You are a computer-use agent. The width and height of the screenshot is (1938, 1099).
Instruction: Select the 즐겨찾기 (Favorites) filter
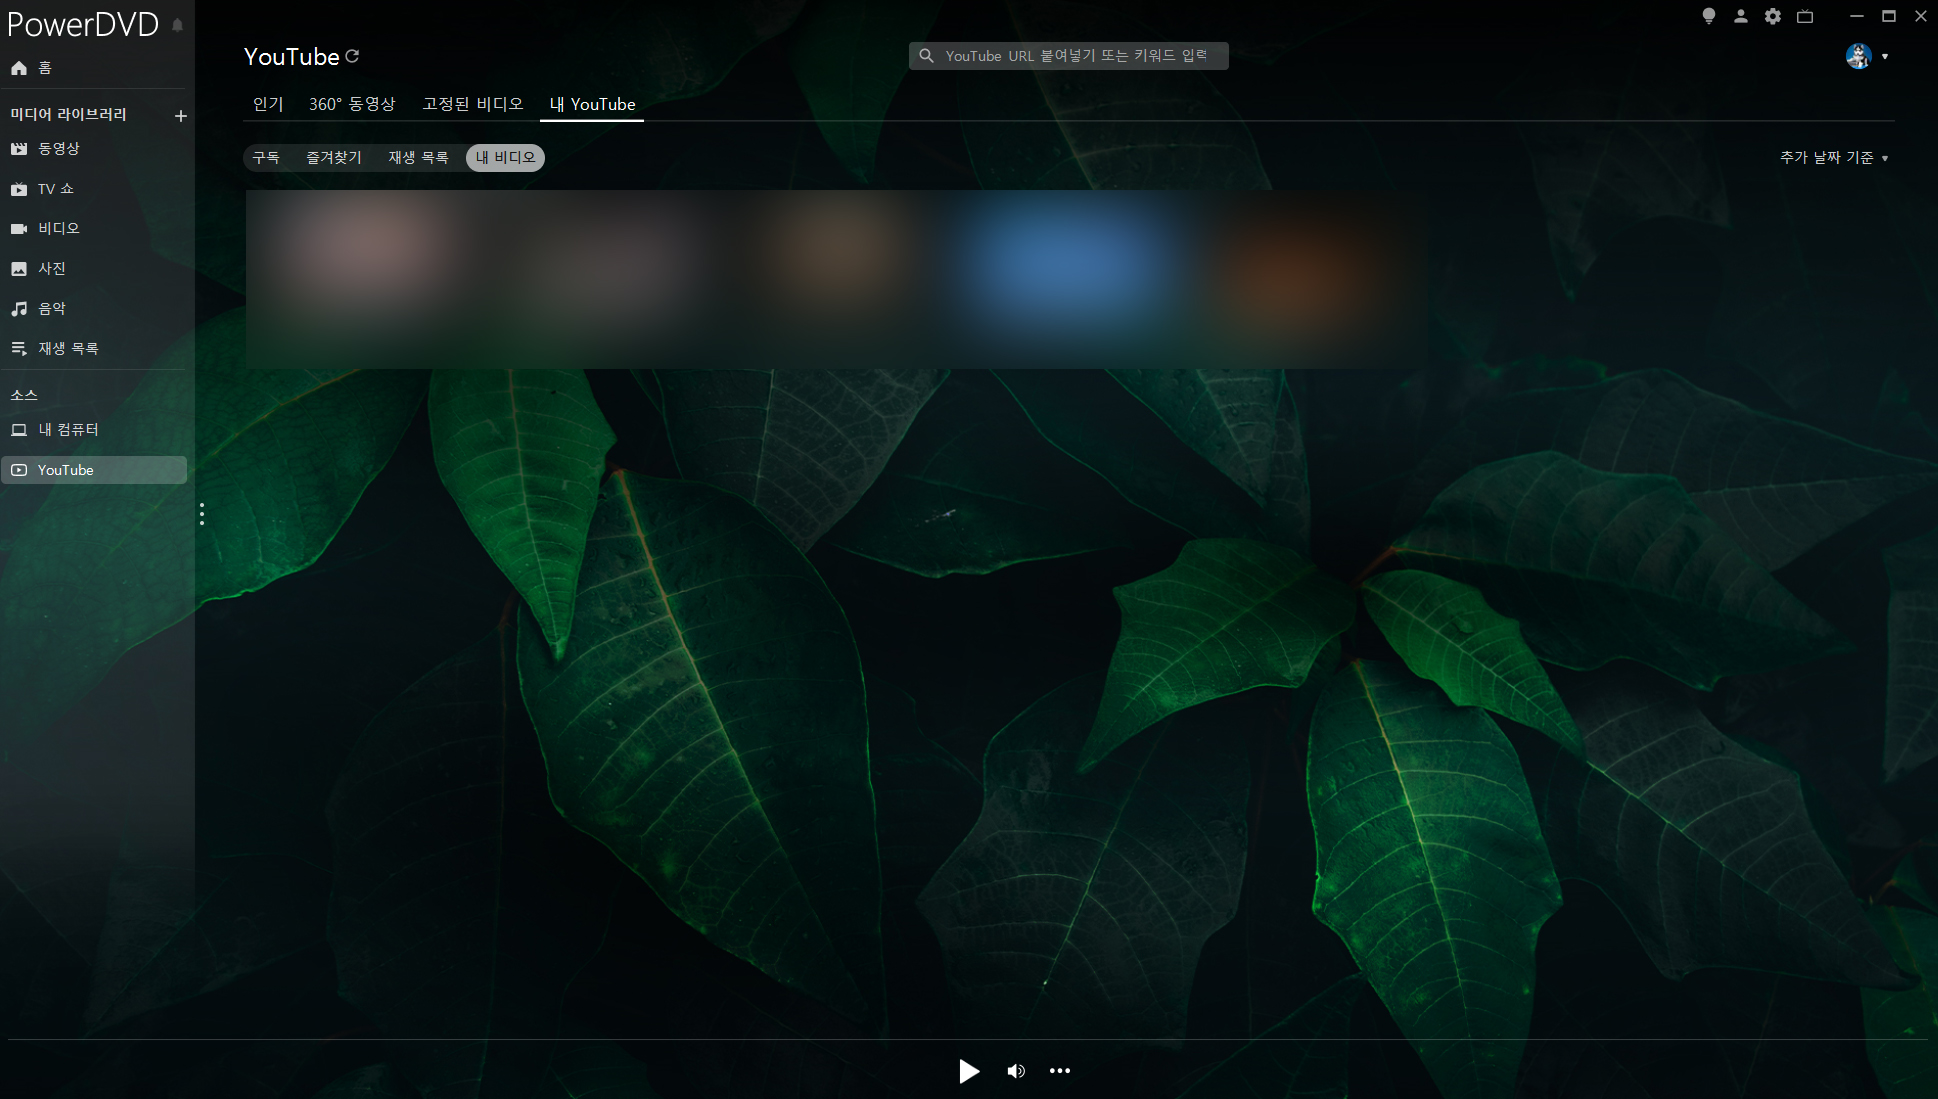[334, 158]
